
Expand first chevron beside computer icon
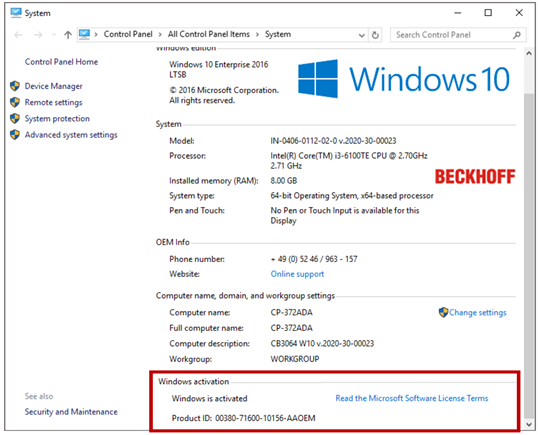point(96,35)
